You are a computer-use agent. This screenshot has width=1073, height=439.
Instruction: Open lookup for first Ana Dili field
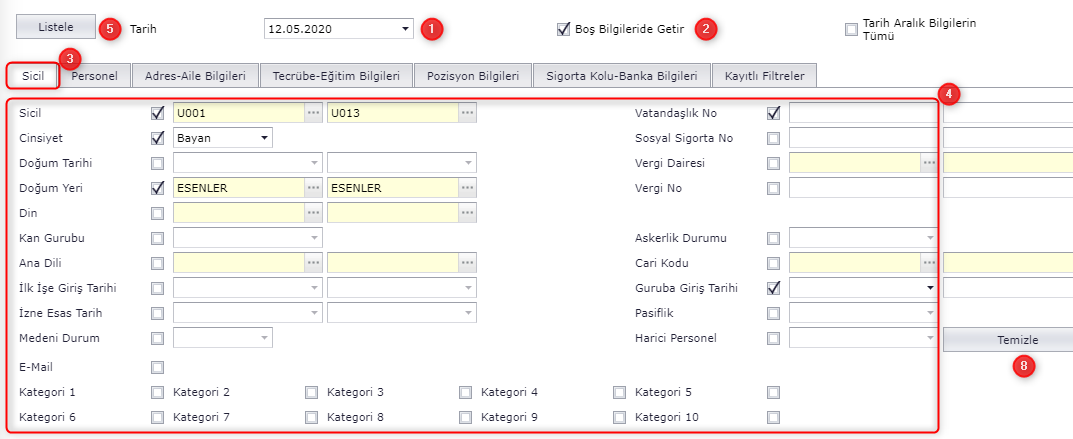pos(313,263)
